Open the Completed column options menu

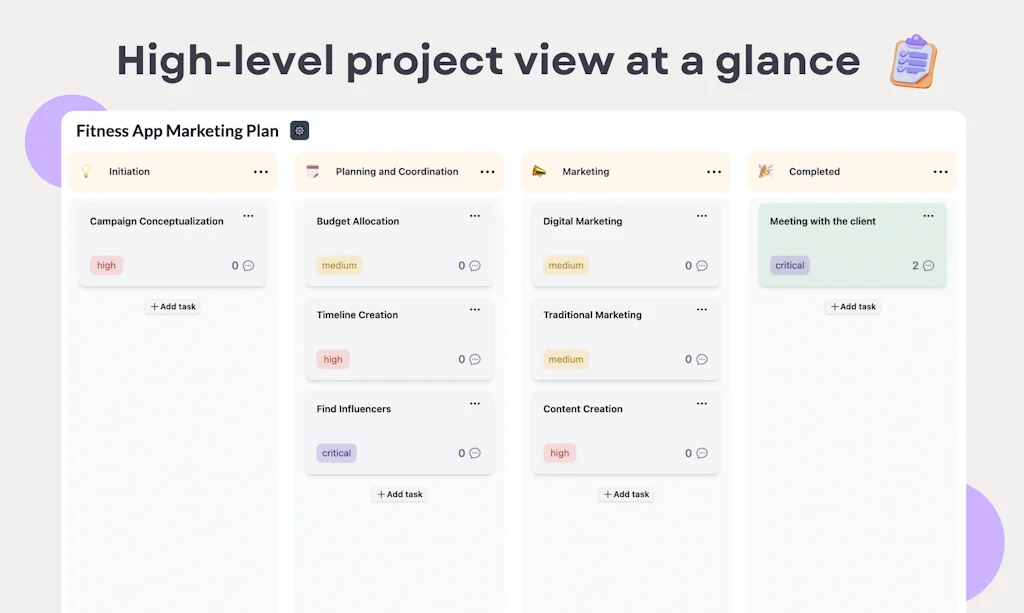[939, 171]
